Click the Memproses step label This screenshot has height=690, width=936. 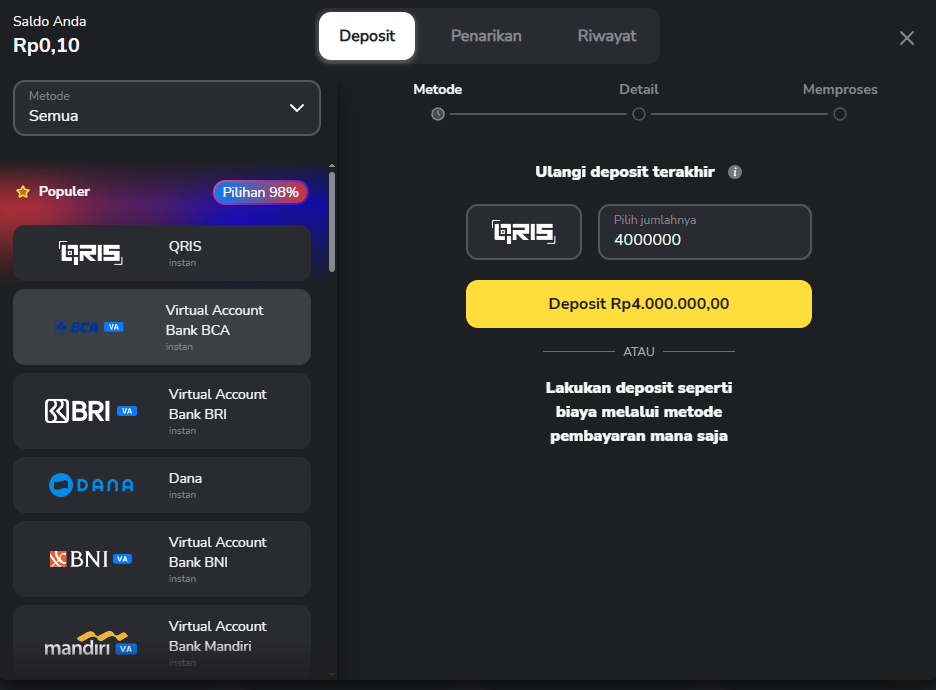tap(840, 90)
